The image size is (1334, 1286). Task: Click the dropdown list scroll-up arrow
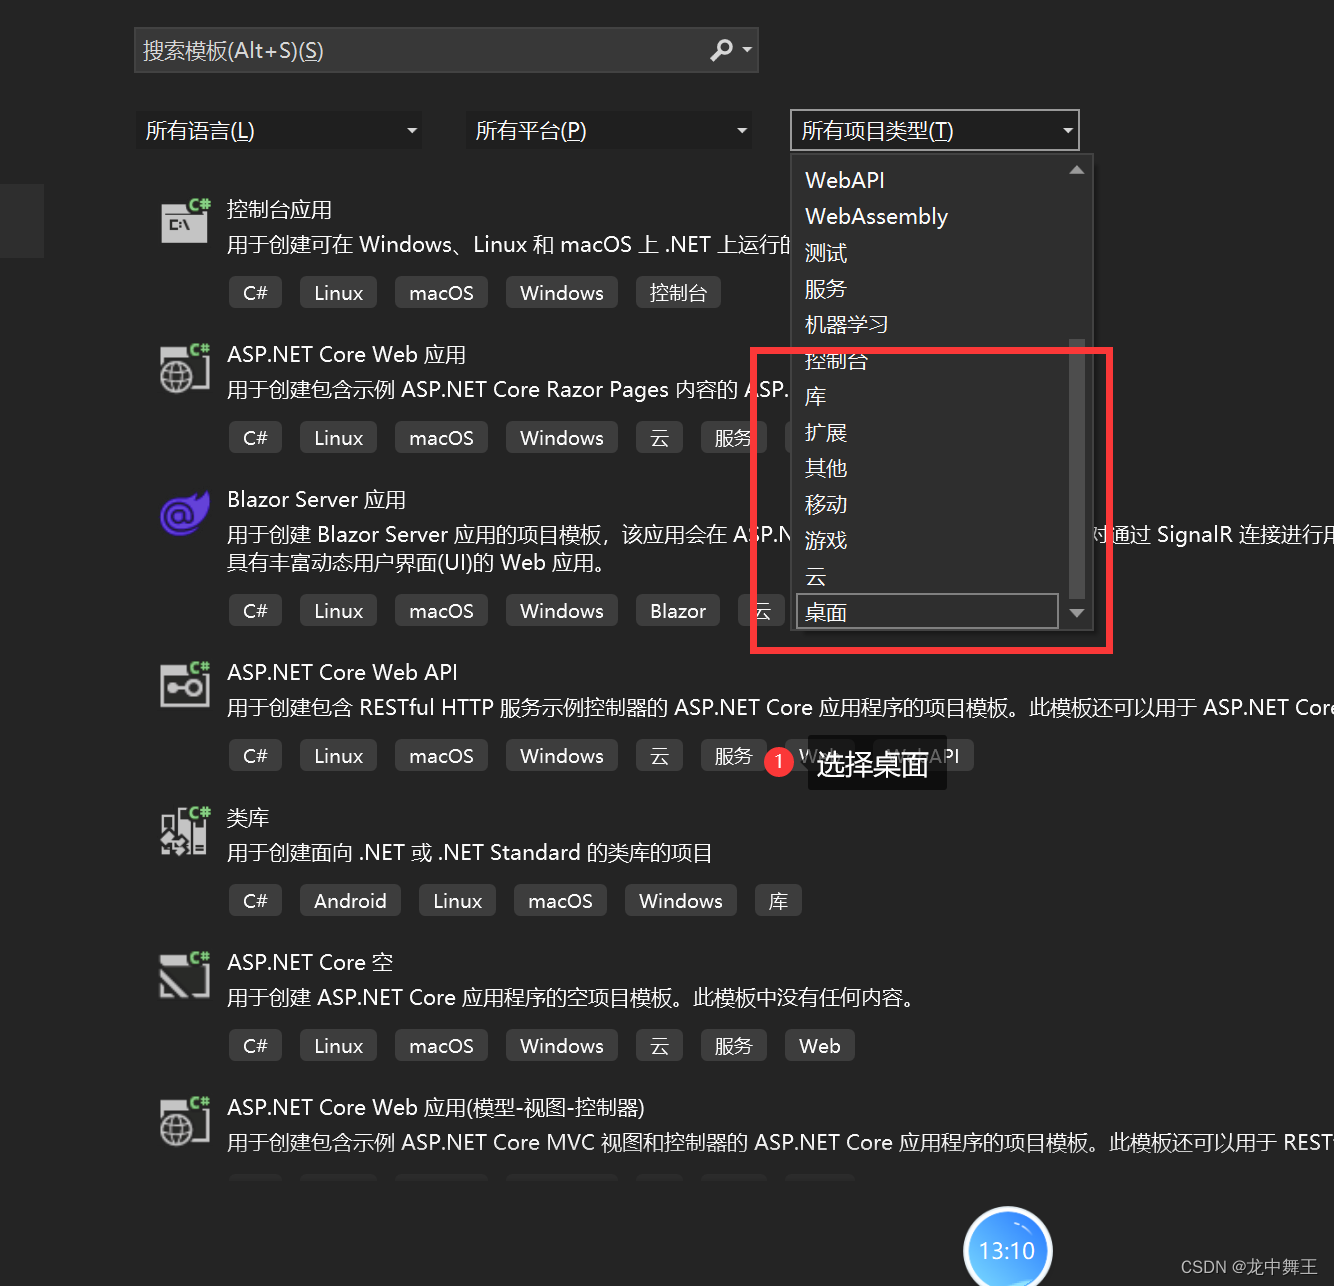tap(1077, 170)
